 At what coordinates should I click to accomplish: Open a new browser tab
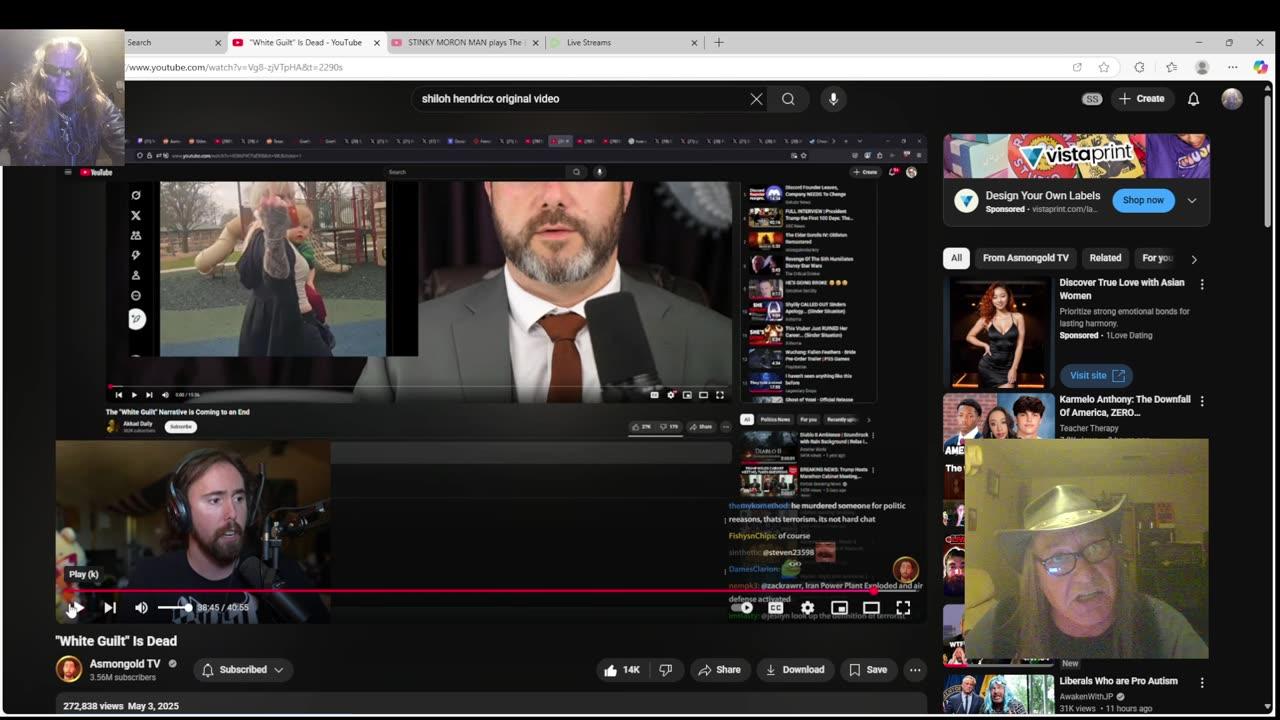point(718,43)
